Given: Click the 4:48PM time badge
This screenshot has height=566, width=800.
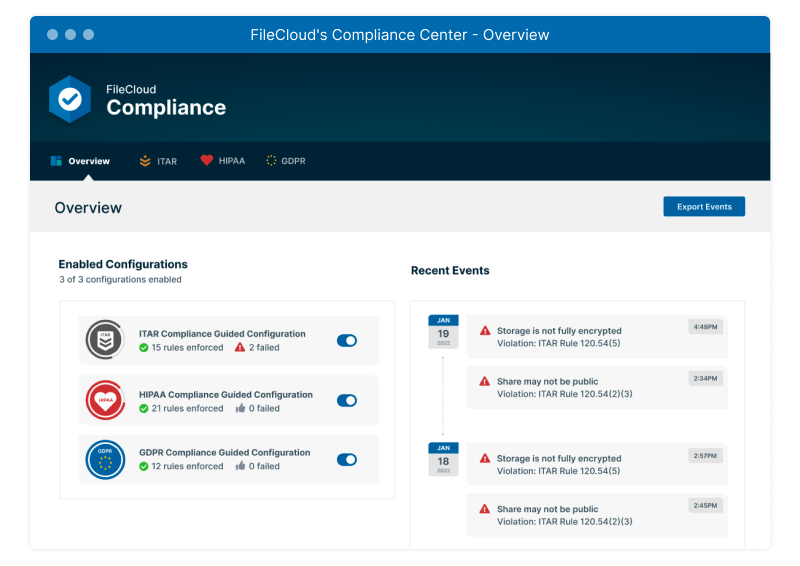Looking at the screenshot, I should click(x=705, y=327).
